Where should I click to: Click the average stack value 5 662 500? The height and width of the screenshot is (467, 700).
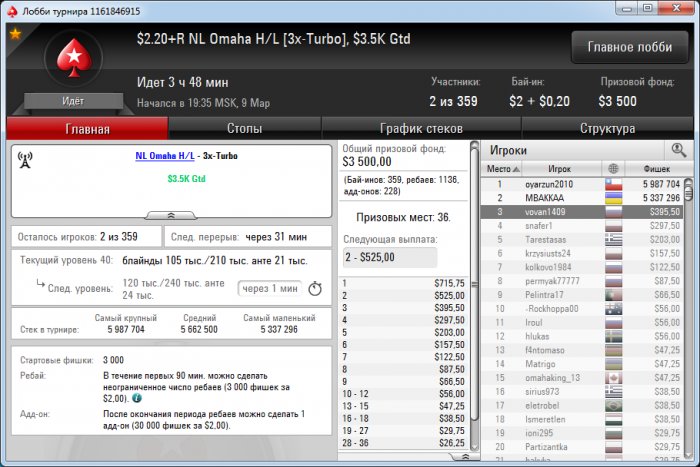tap(199, 329)
